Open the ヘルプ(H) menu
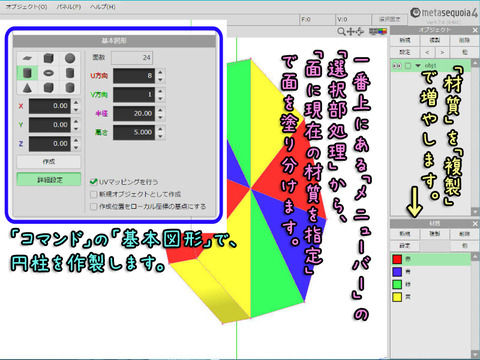This screenshot has height=360, width=480. coord(103,7)
